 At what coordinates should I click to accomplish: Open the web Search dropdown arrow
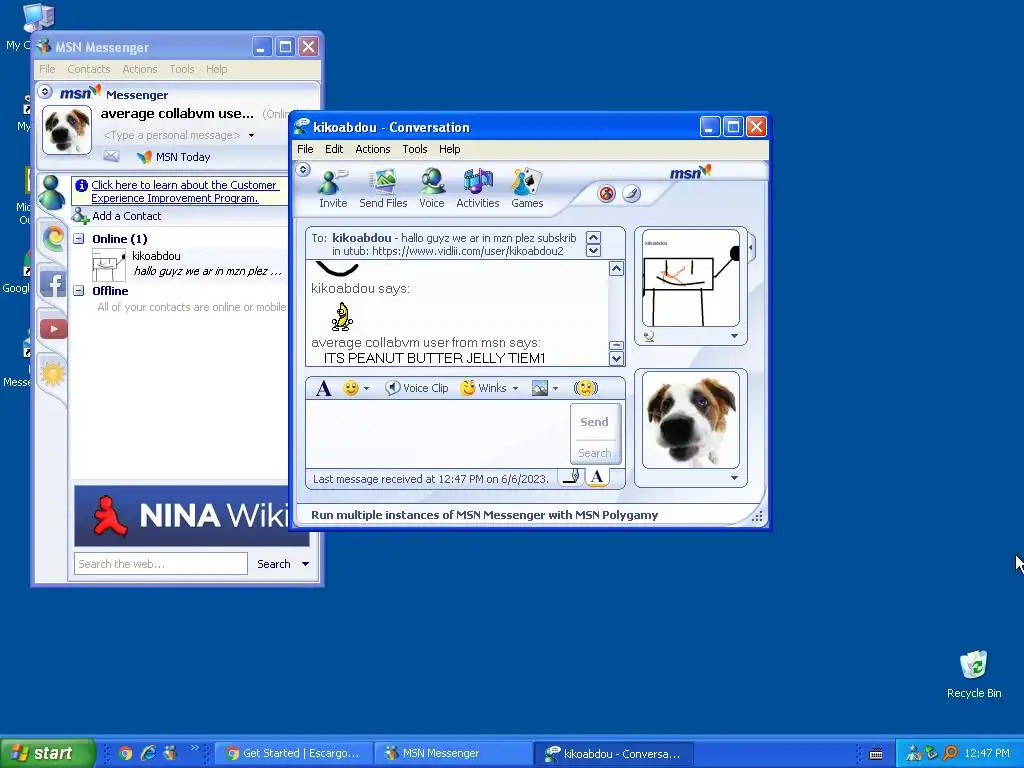click(305, 564)
